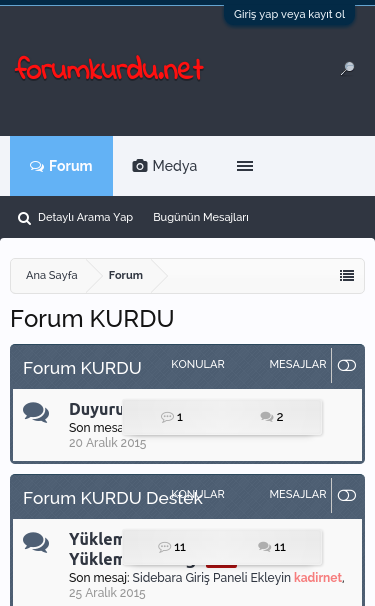Click the Yükleme topics count 11

click(172, 547)
